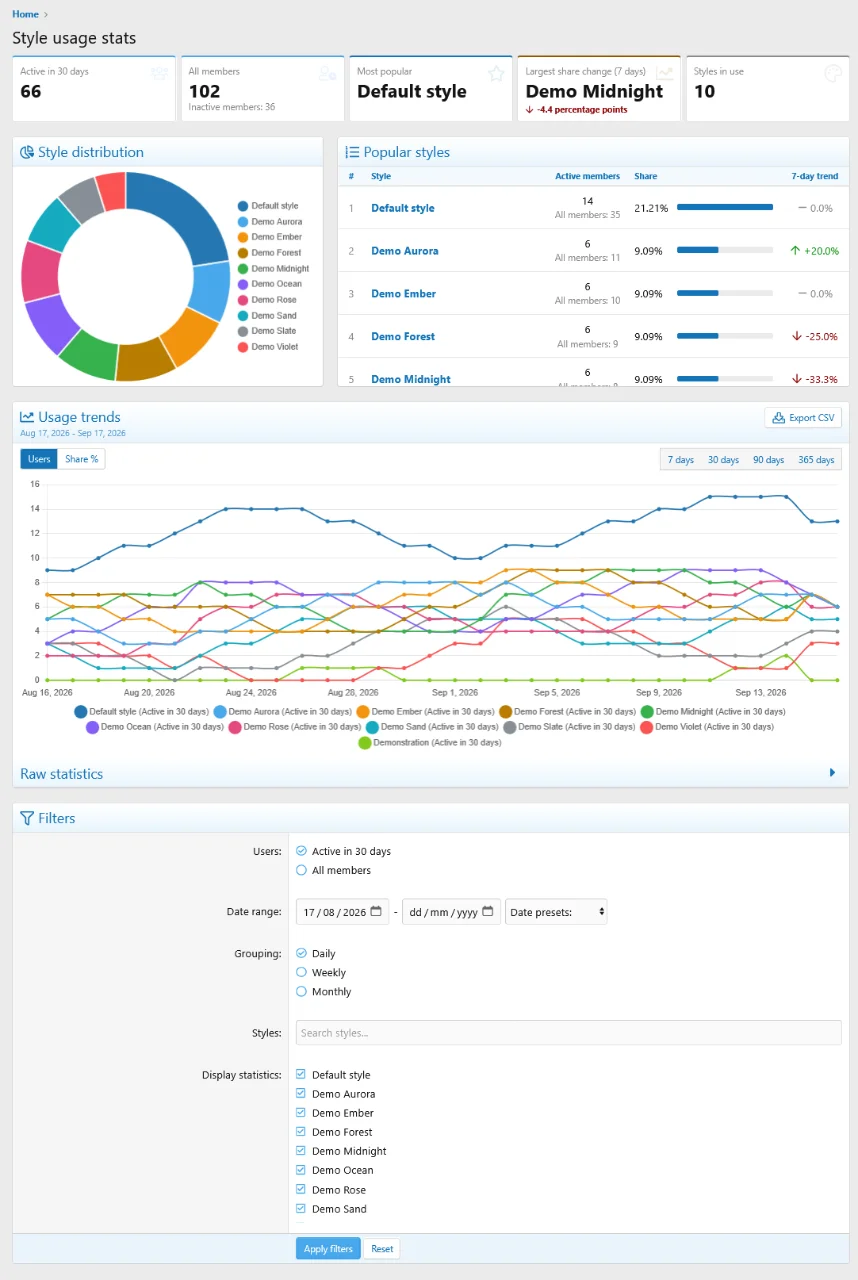Expand the Raw statistics section
Image resolution: width=858 pixels, height=1280 pixels.
point(430,774)
